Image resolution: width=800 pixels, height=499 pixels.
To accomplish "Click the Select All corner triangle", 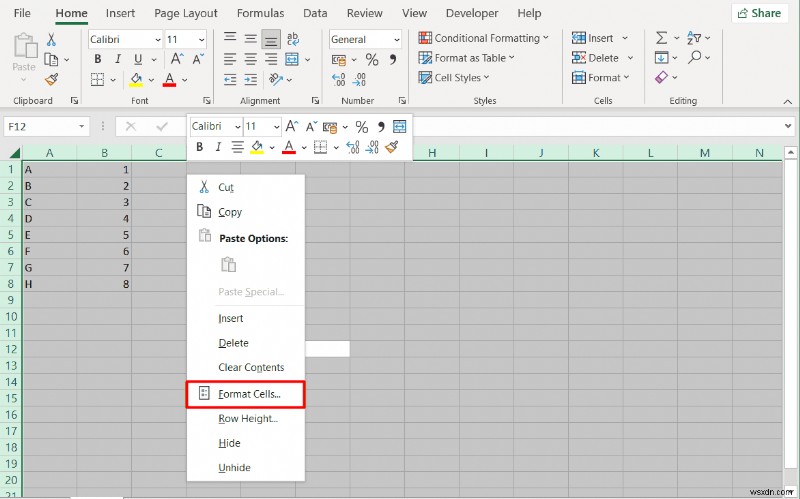I will tap(15, 153).
